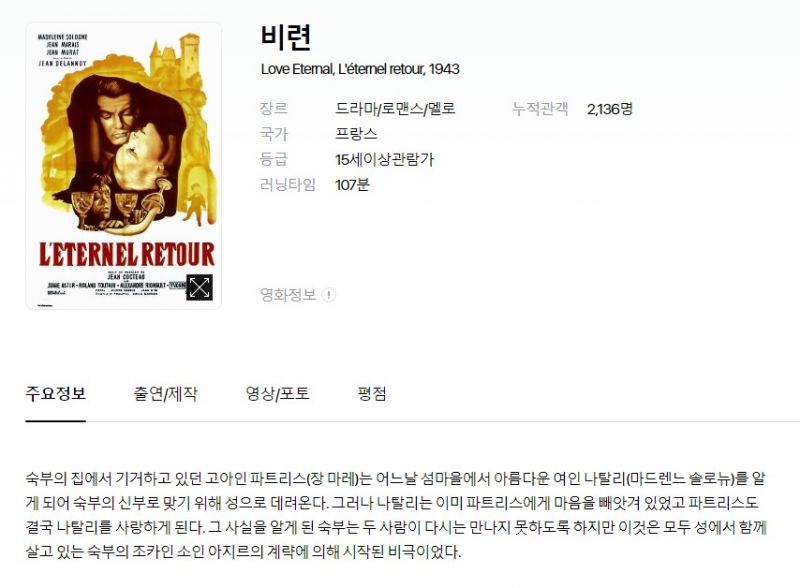
Task: Click the 러닝타임 field label
Action: click(288, 185)
